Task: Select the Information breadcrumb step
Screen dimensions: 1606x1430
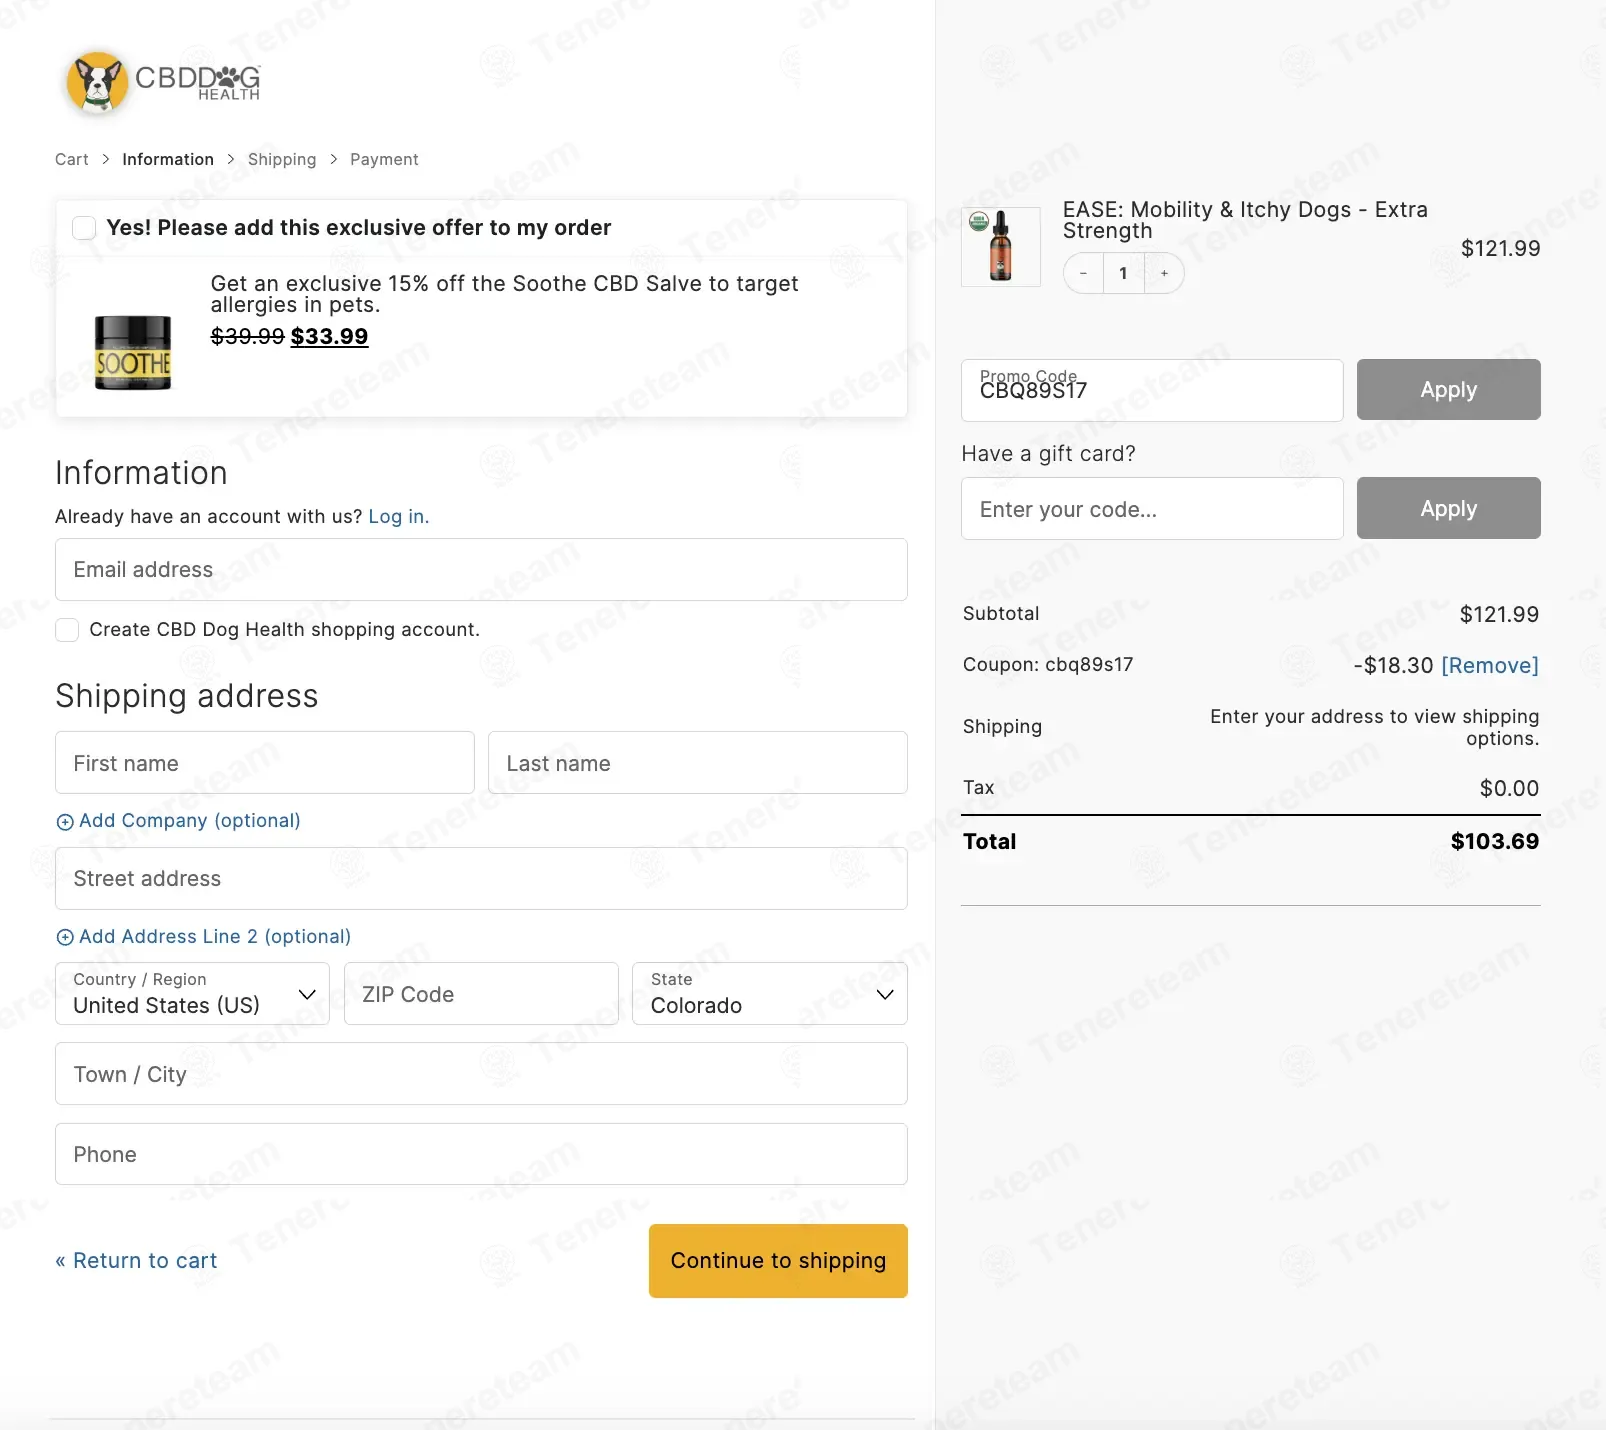Action: [x=168, y=160]
